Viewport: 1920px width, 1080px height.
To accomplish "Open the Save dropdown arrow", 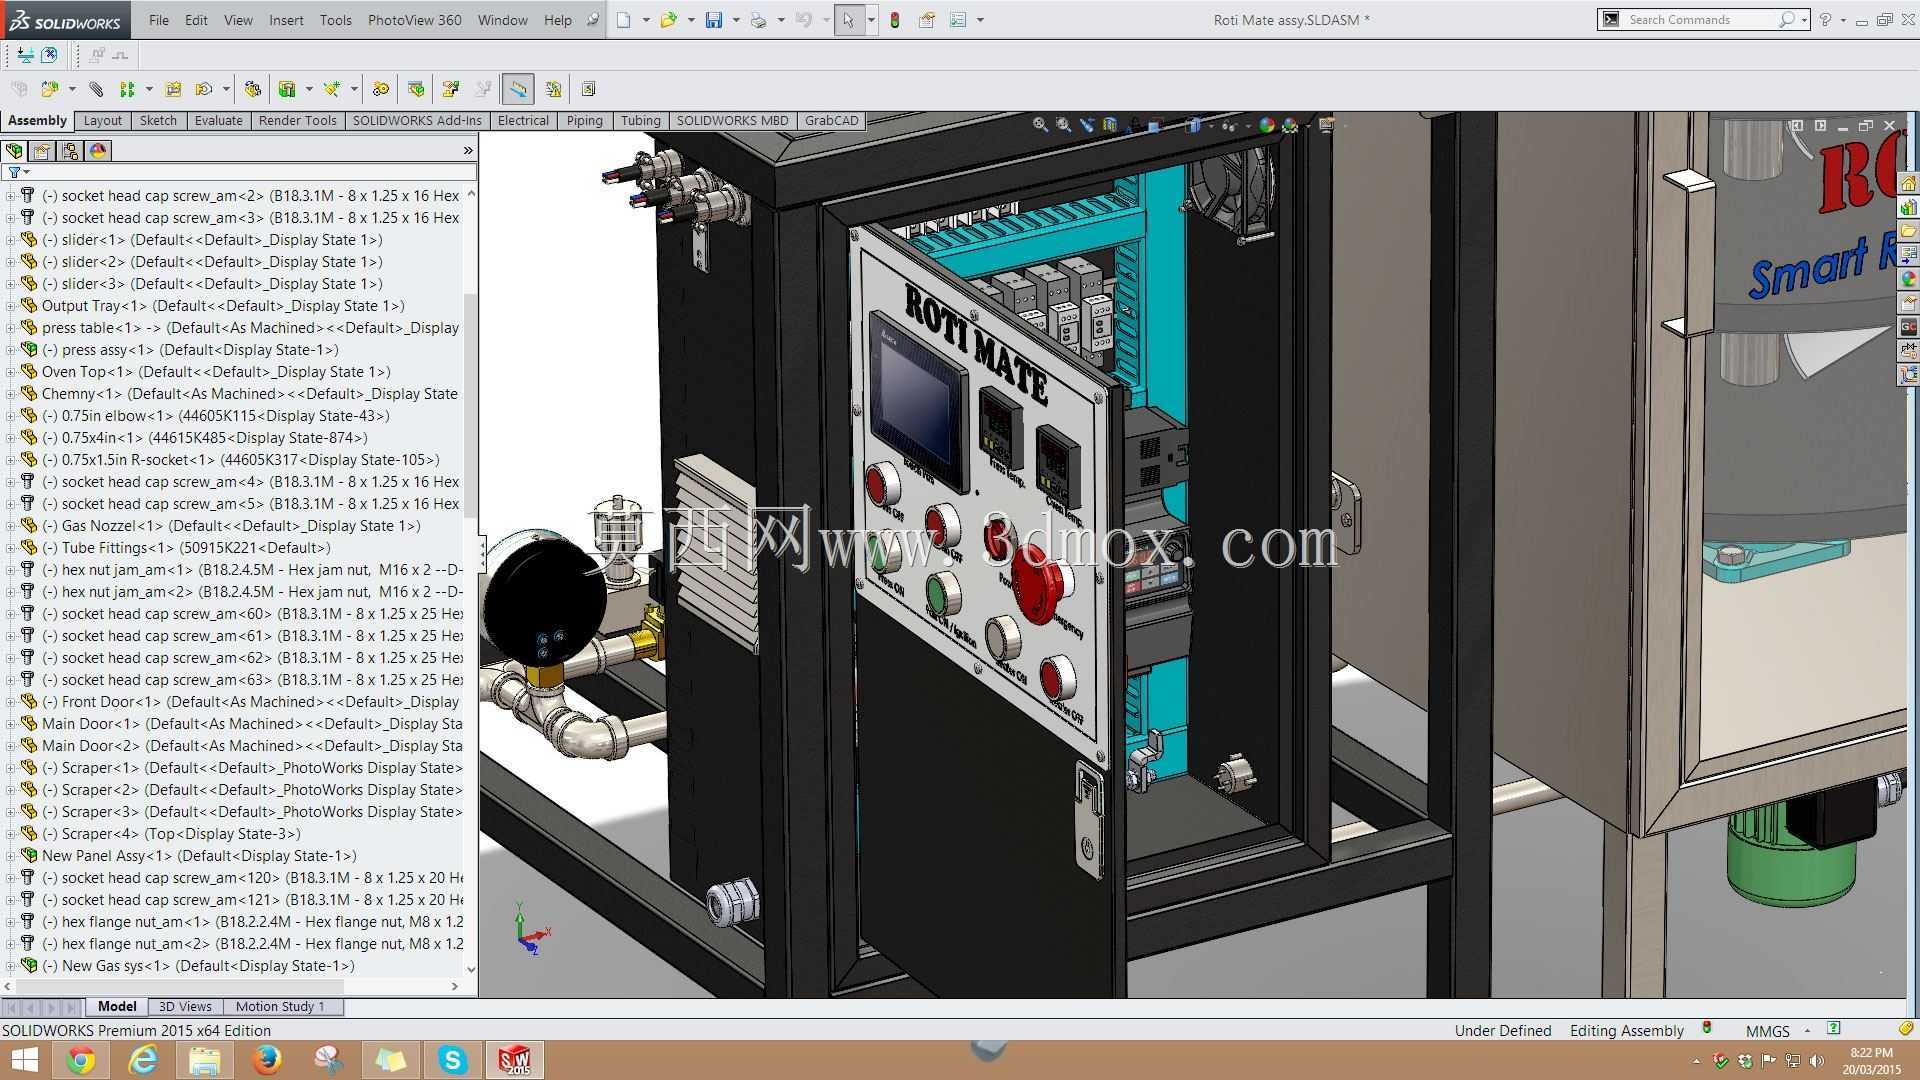I will pyautogui.click(x=735, y=20).
